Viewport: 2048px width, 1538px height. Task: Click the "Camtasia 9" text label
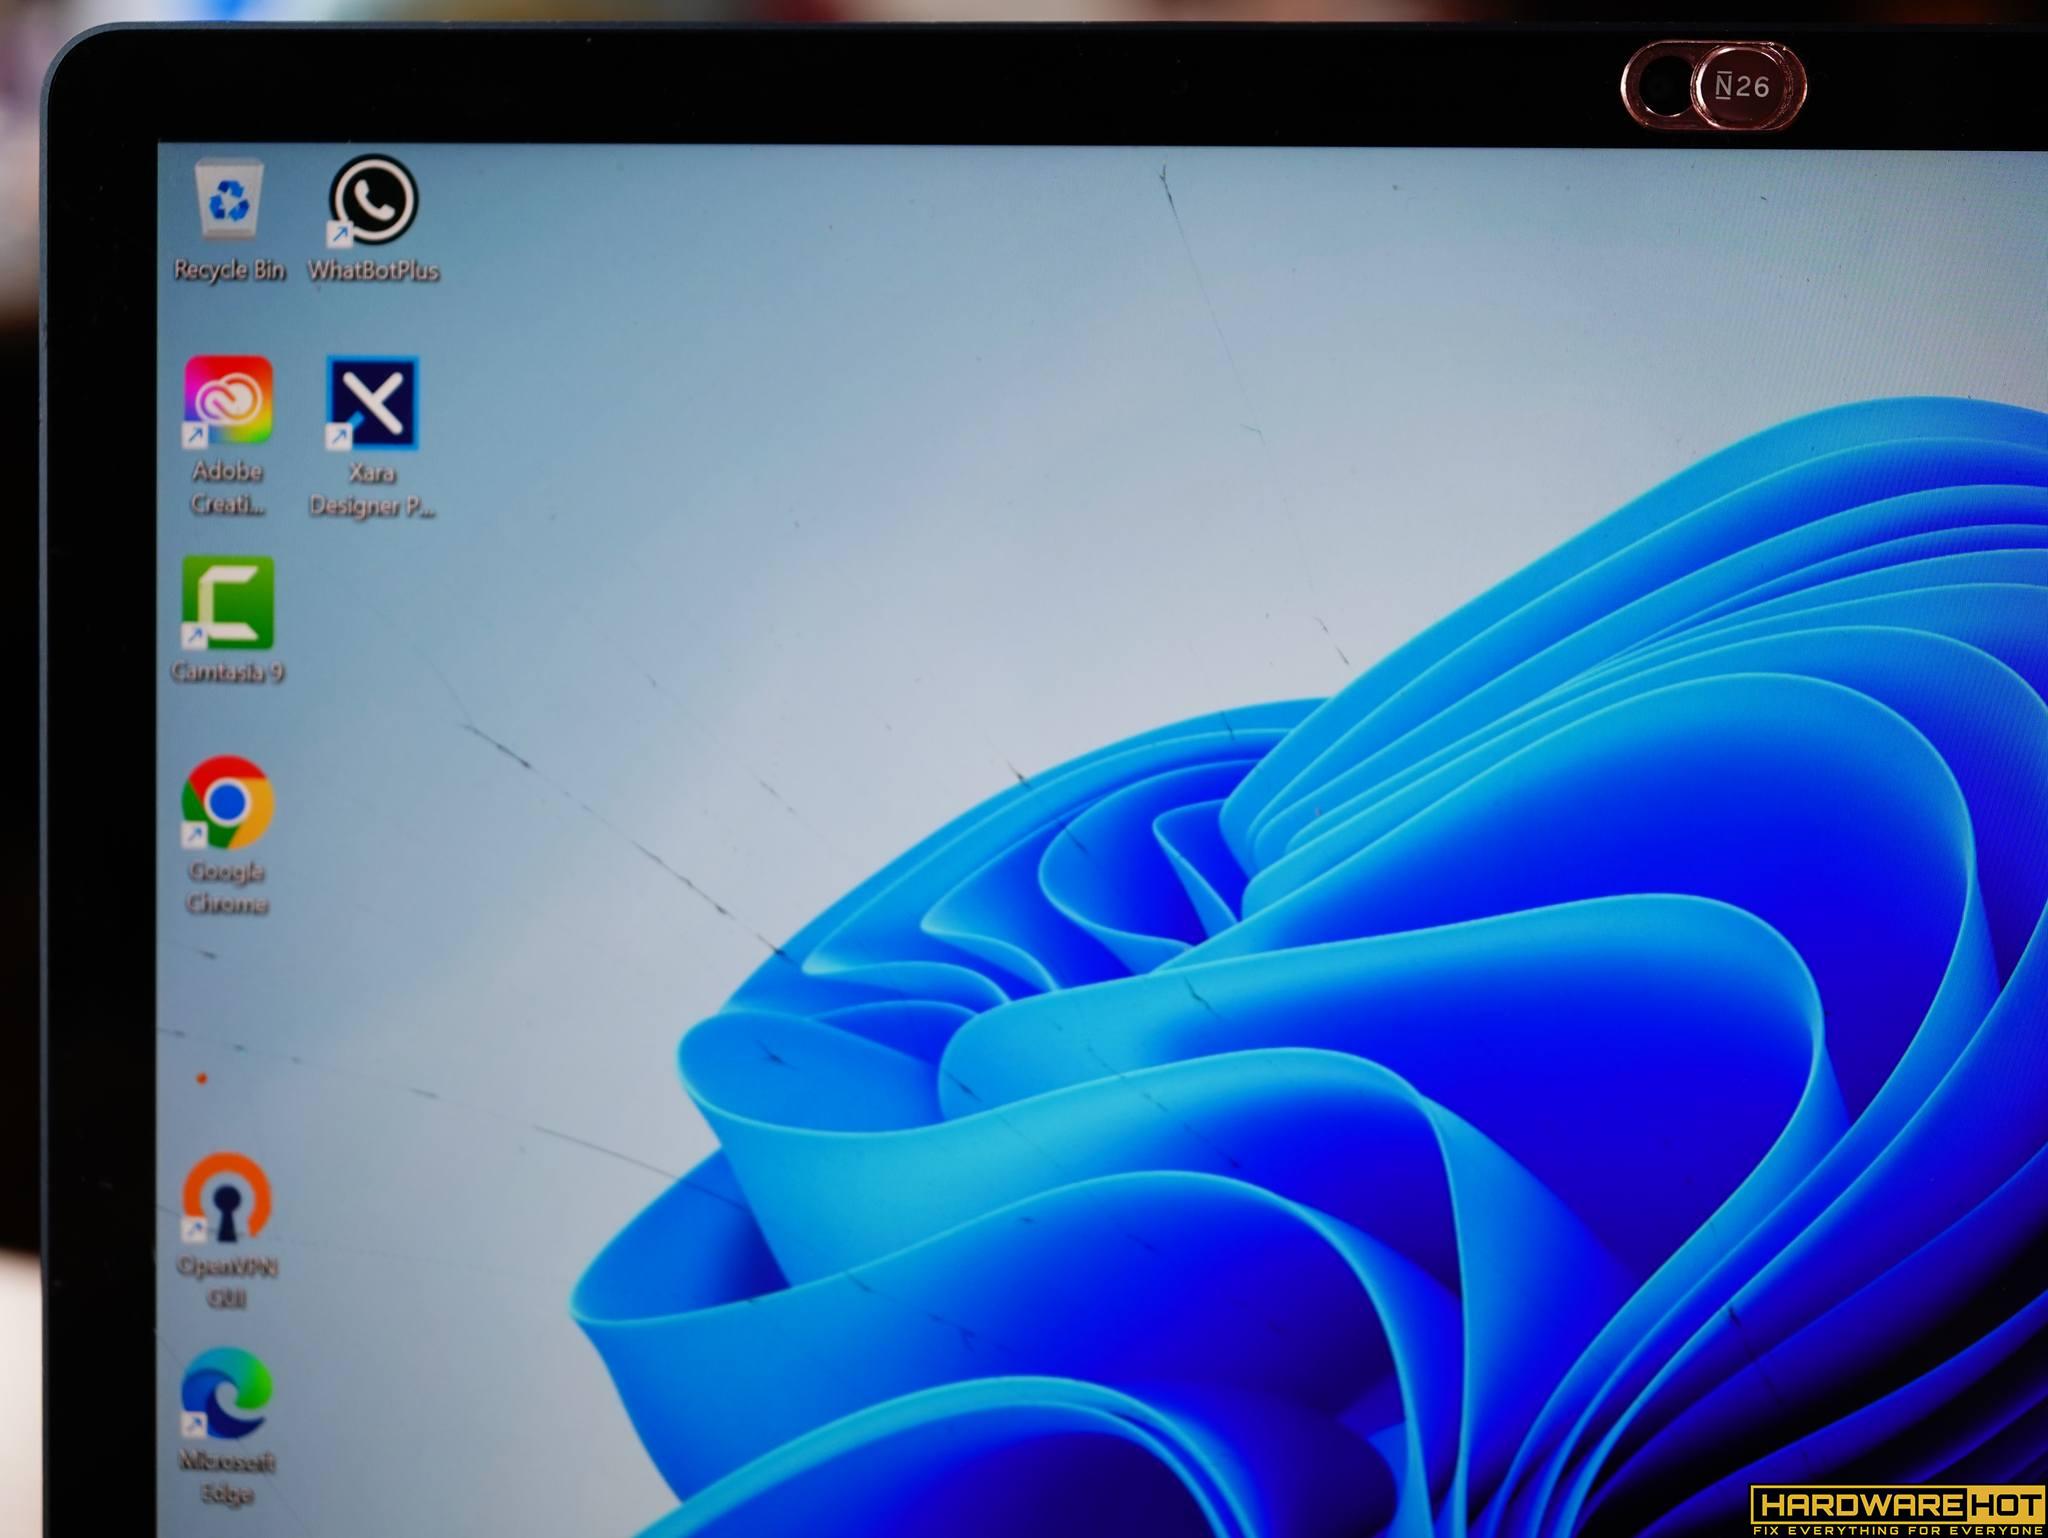click(227, 671)
